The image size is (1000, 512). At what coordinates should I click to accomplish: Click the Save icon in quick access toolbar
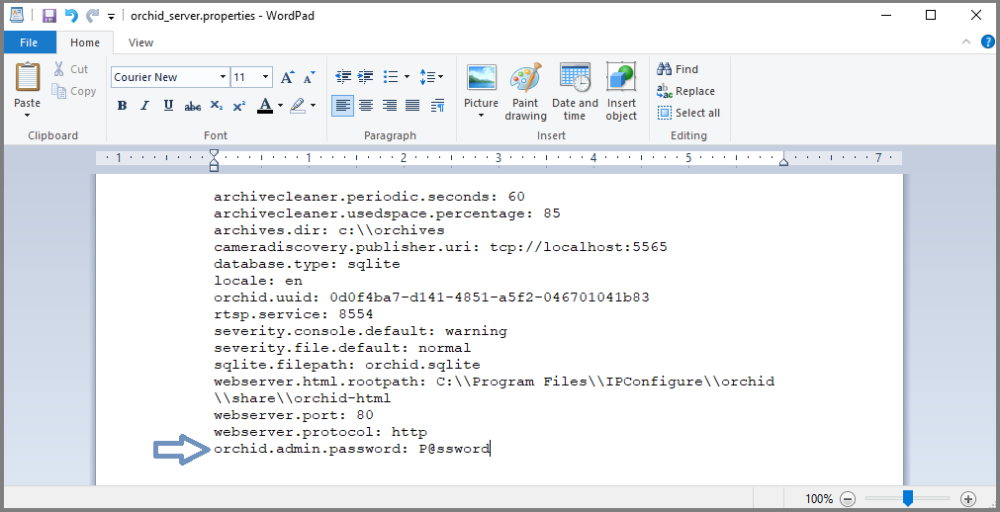pos(49,15)
